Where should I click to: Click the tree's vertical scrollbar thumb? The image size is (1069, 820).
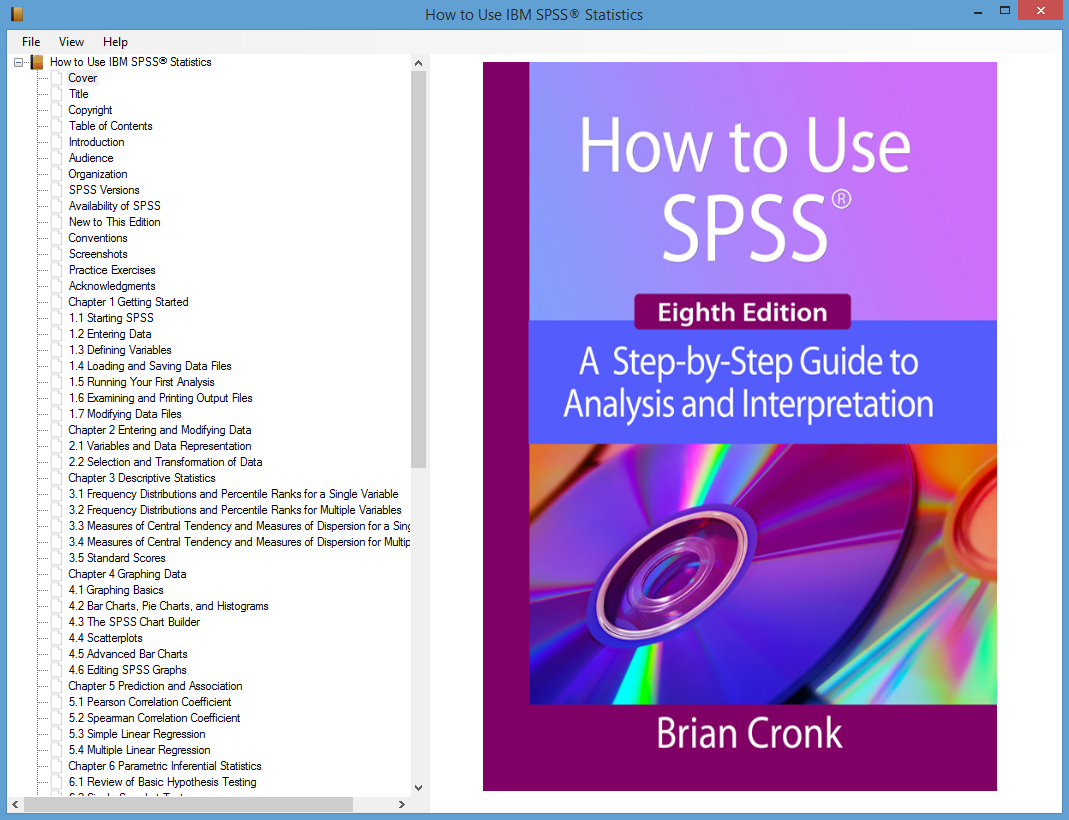click(419, 269)
